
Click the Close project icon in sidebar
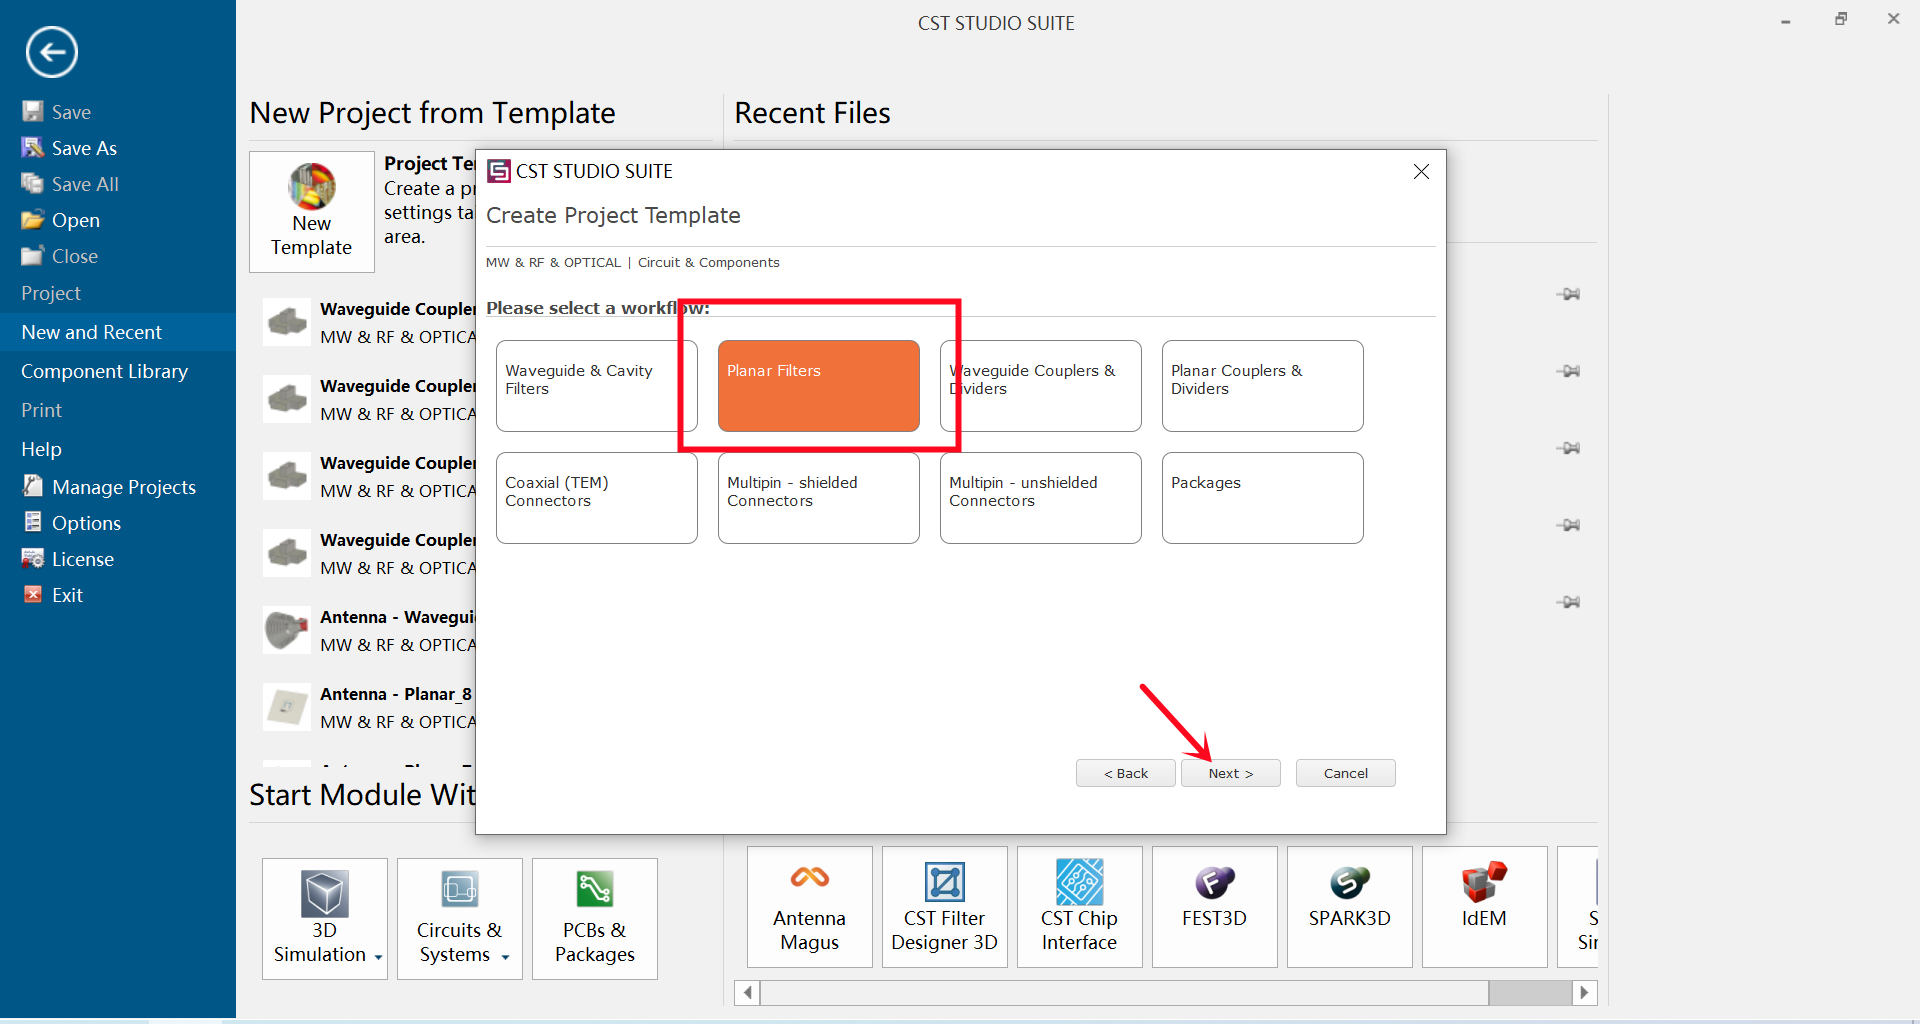click(33, 255)
